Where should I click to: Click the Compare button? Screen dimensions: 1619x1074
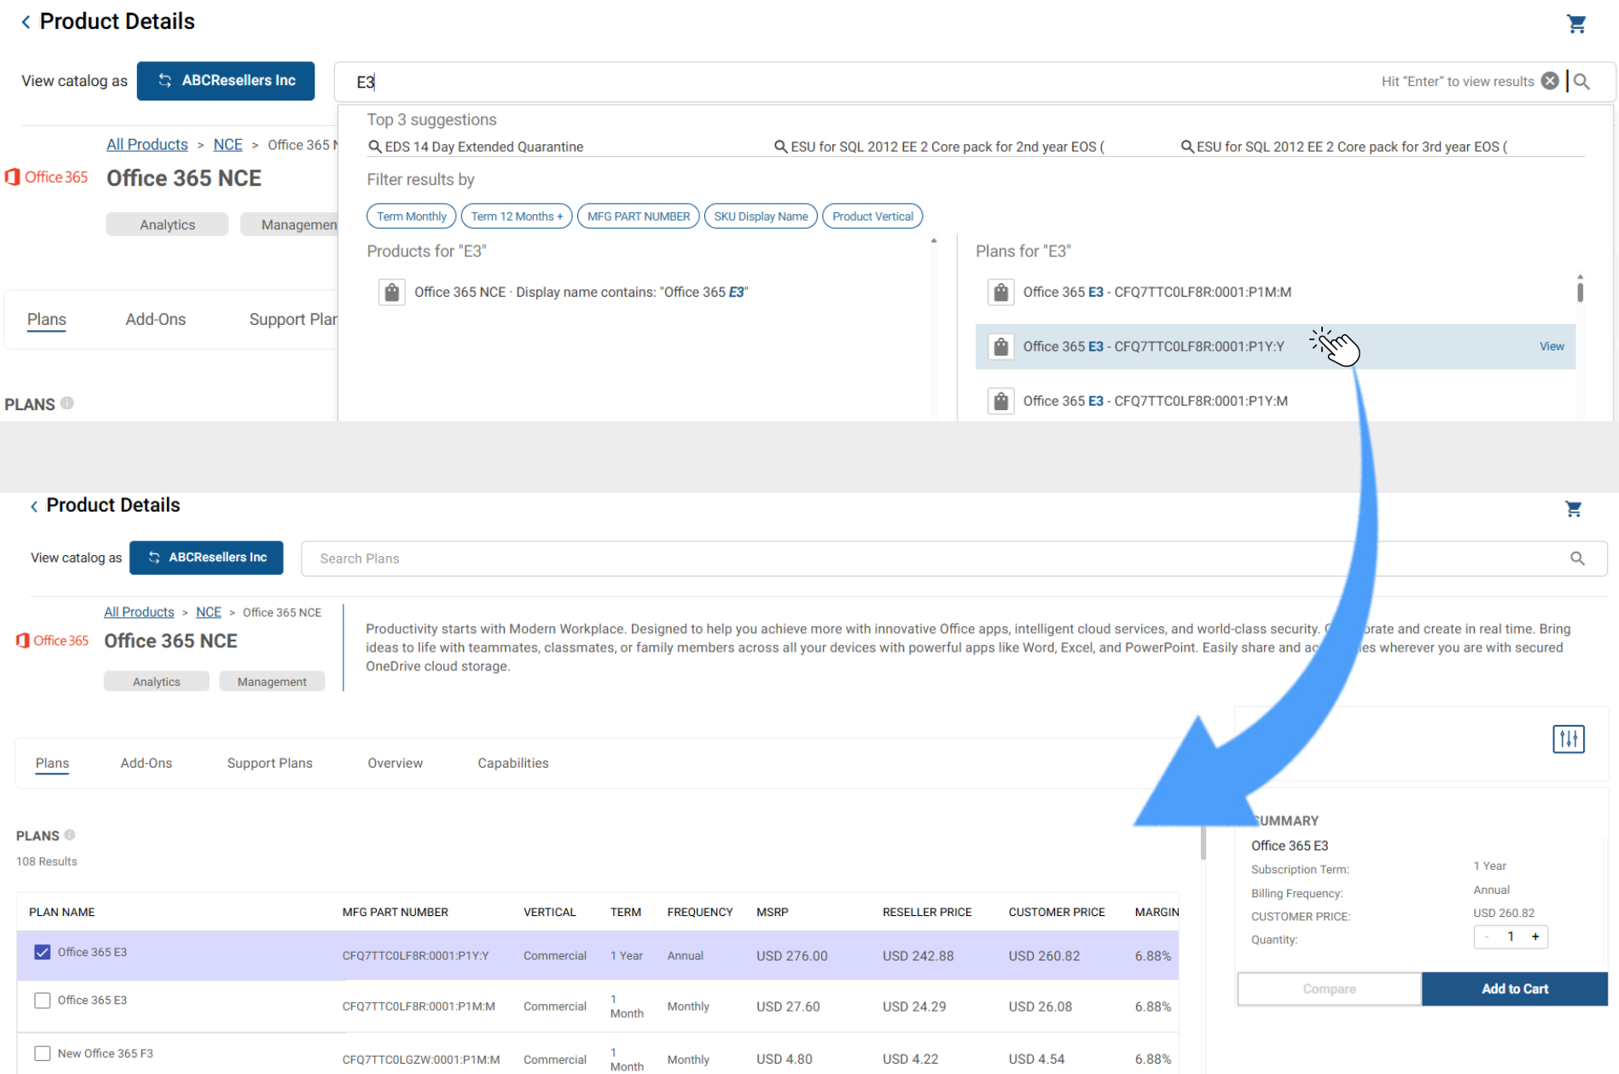pos(1329,989)
